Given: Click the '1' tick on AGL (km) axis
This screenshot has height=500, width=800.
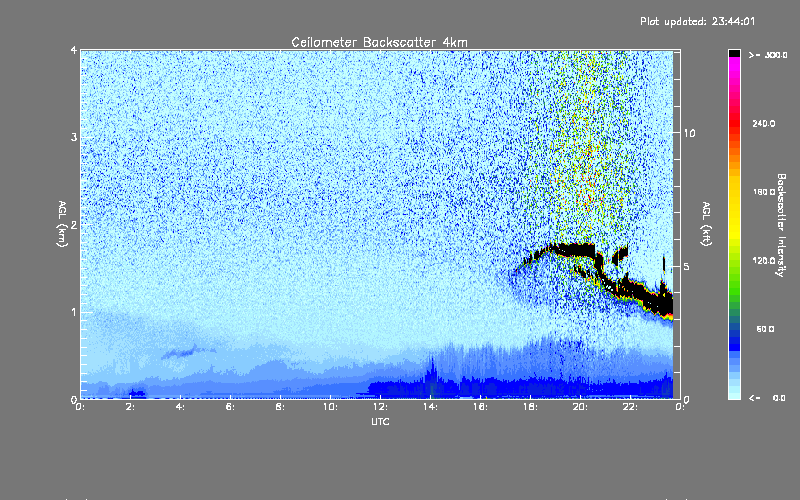Looking at the screenshot, I should point(74,312).
